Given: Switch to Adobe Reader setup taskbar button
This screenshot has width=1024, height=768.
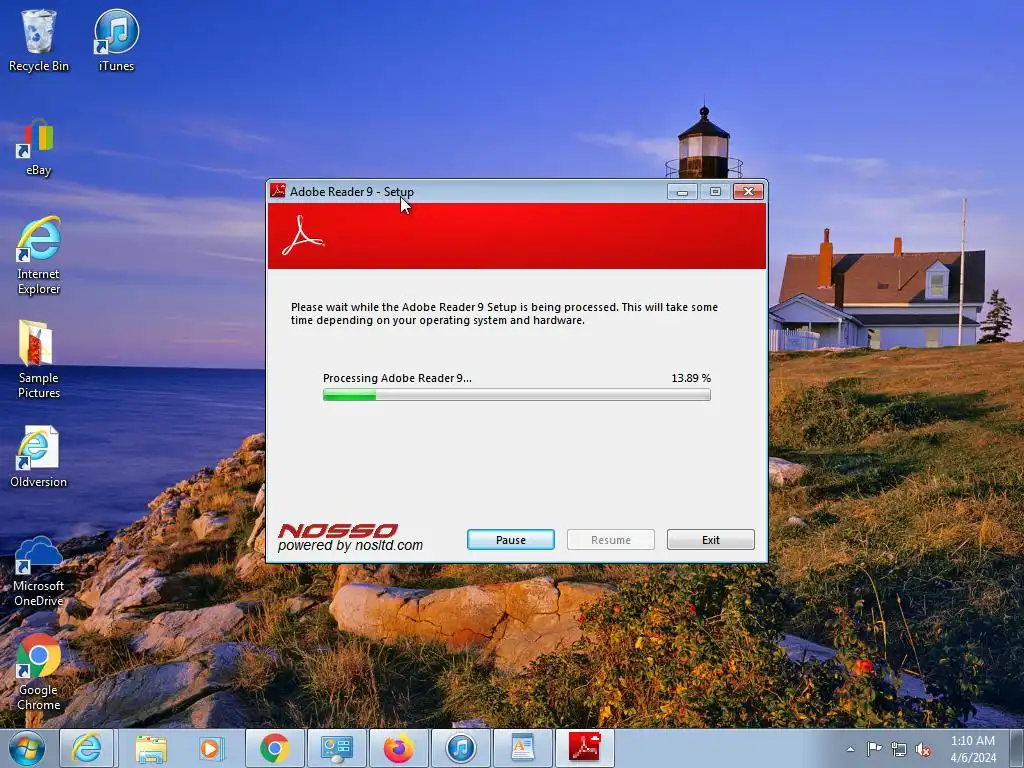Looking at the screenshot, I should [x=585, y=748].
